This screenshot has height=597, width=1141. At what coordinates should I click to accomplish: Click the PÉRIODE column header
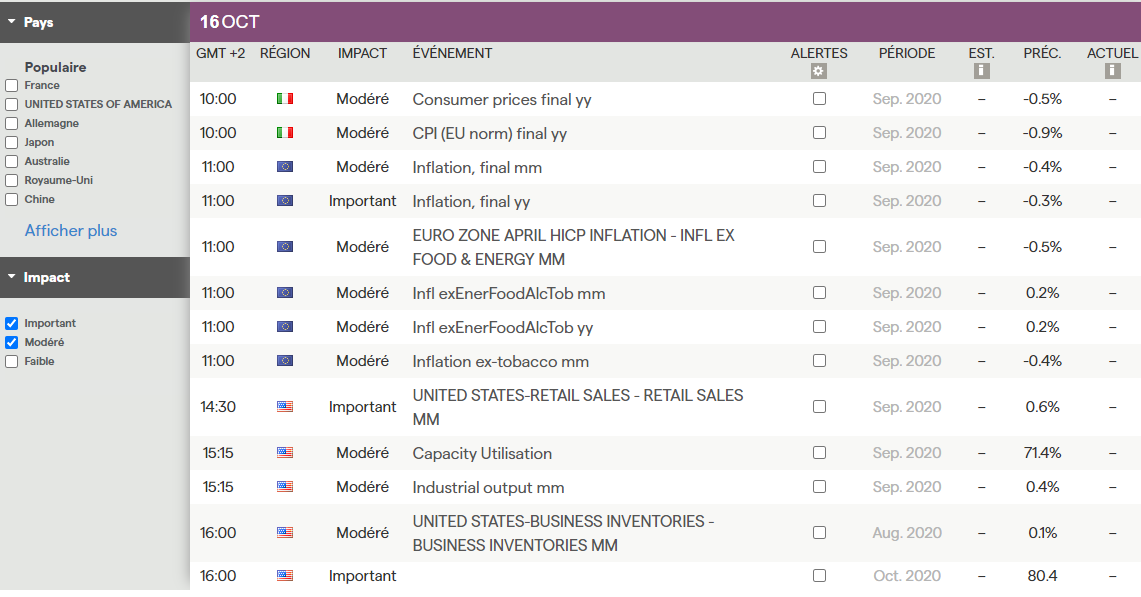[x=907, y=54]
